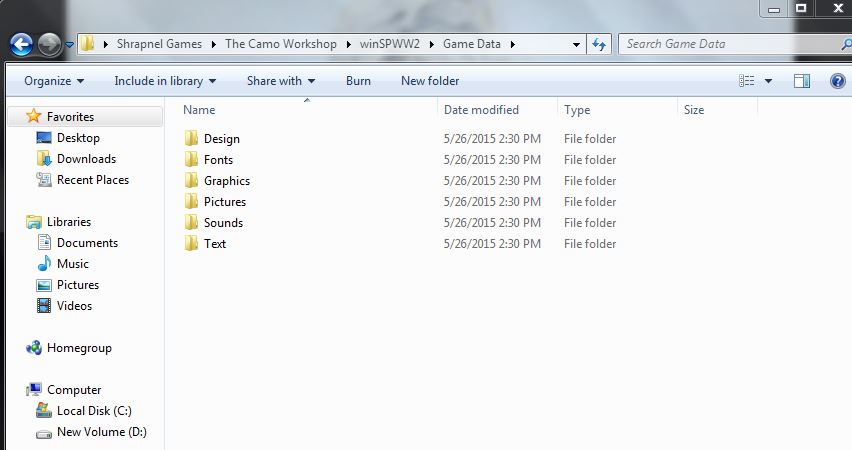The image size is (852, 450).
Task: Click the Burn toolbar button
Action: (x=358, y=81)
